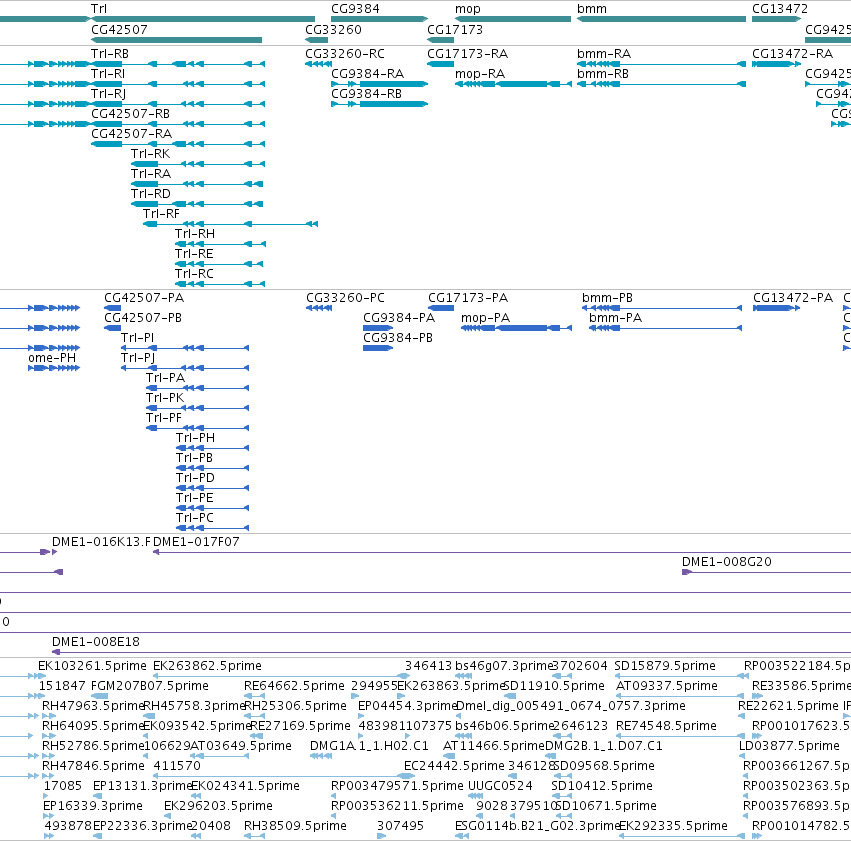Click the Trl-RF transcript label

tap(161, 214)
